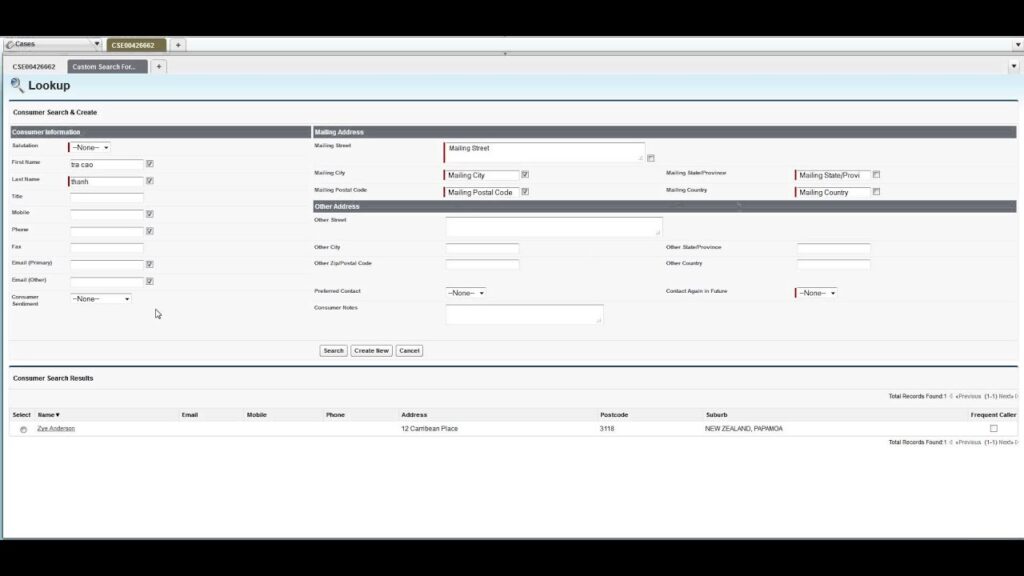
Task: Click the Suburb column header
Action: [x=716, y=415]
